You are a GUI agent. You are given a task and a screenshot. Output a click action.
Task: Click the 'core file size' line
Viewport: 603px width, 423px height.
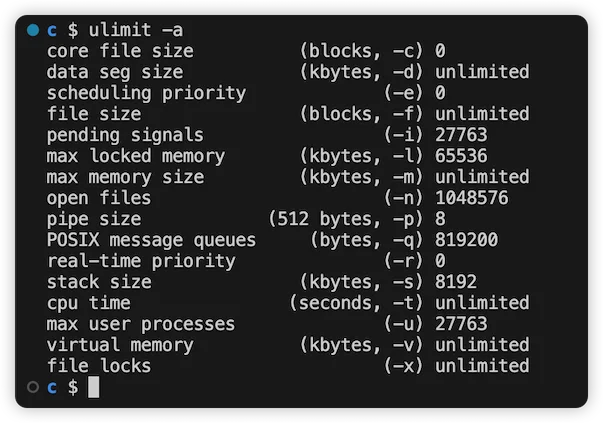point(246,51)
